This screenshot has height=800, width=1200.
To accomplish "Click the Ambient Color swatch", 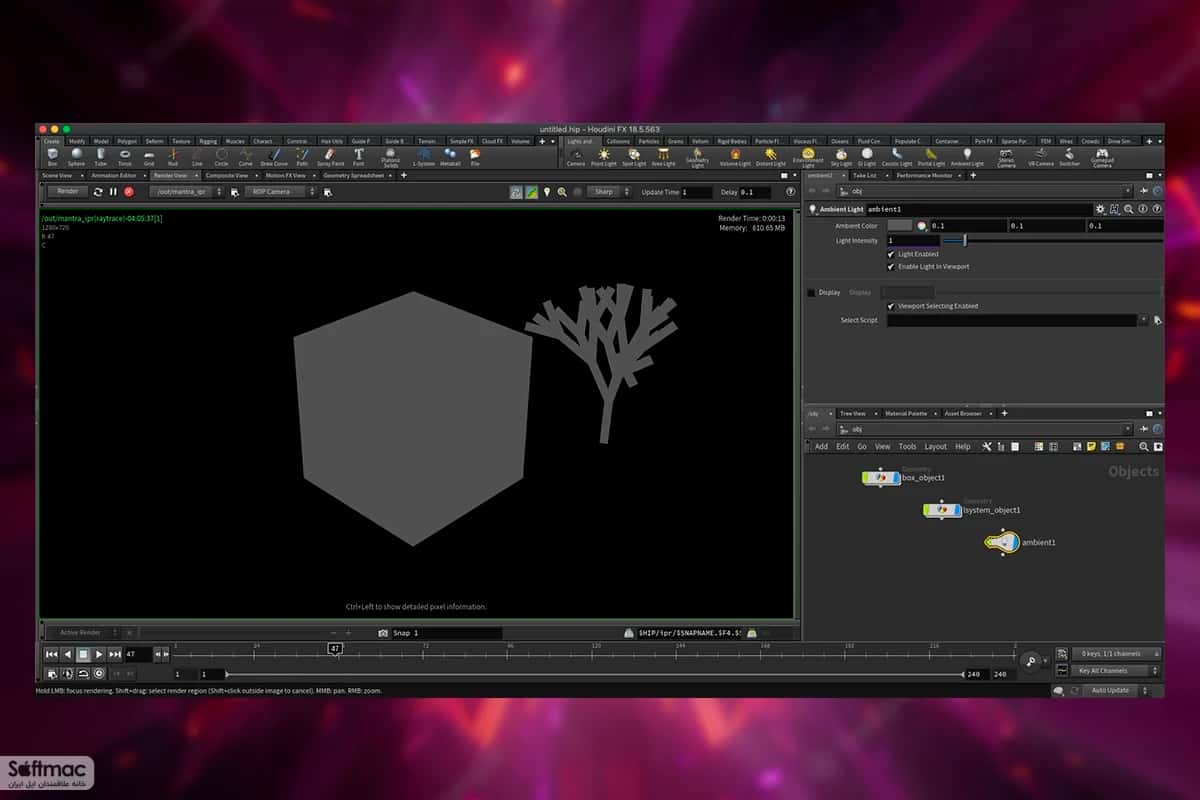I will coord(899,226).
